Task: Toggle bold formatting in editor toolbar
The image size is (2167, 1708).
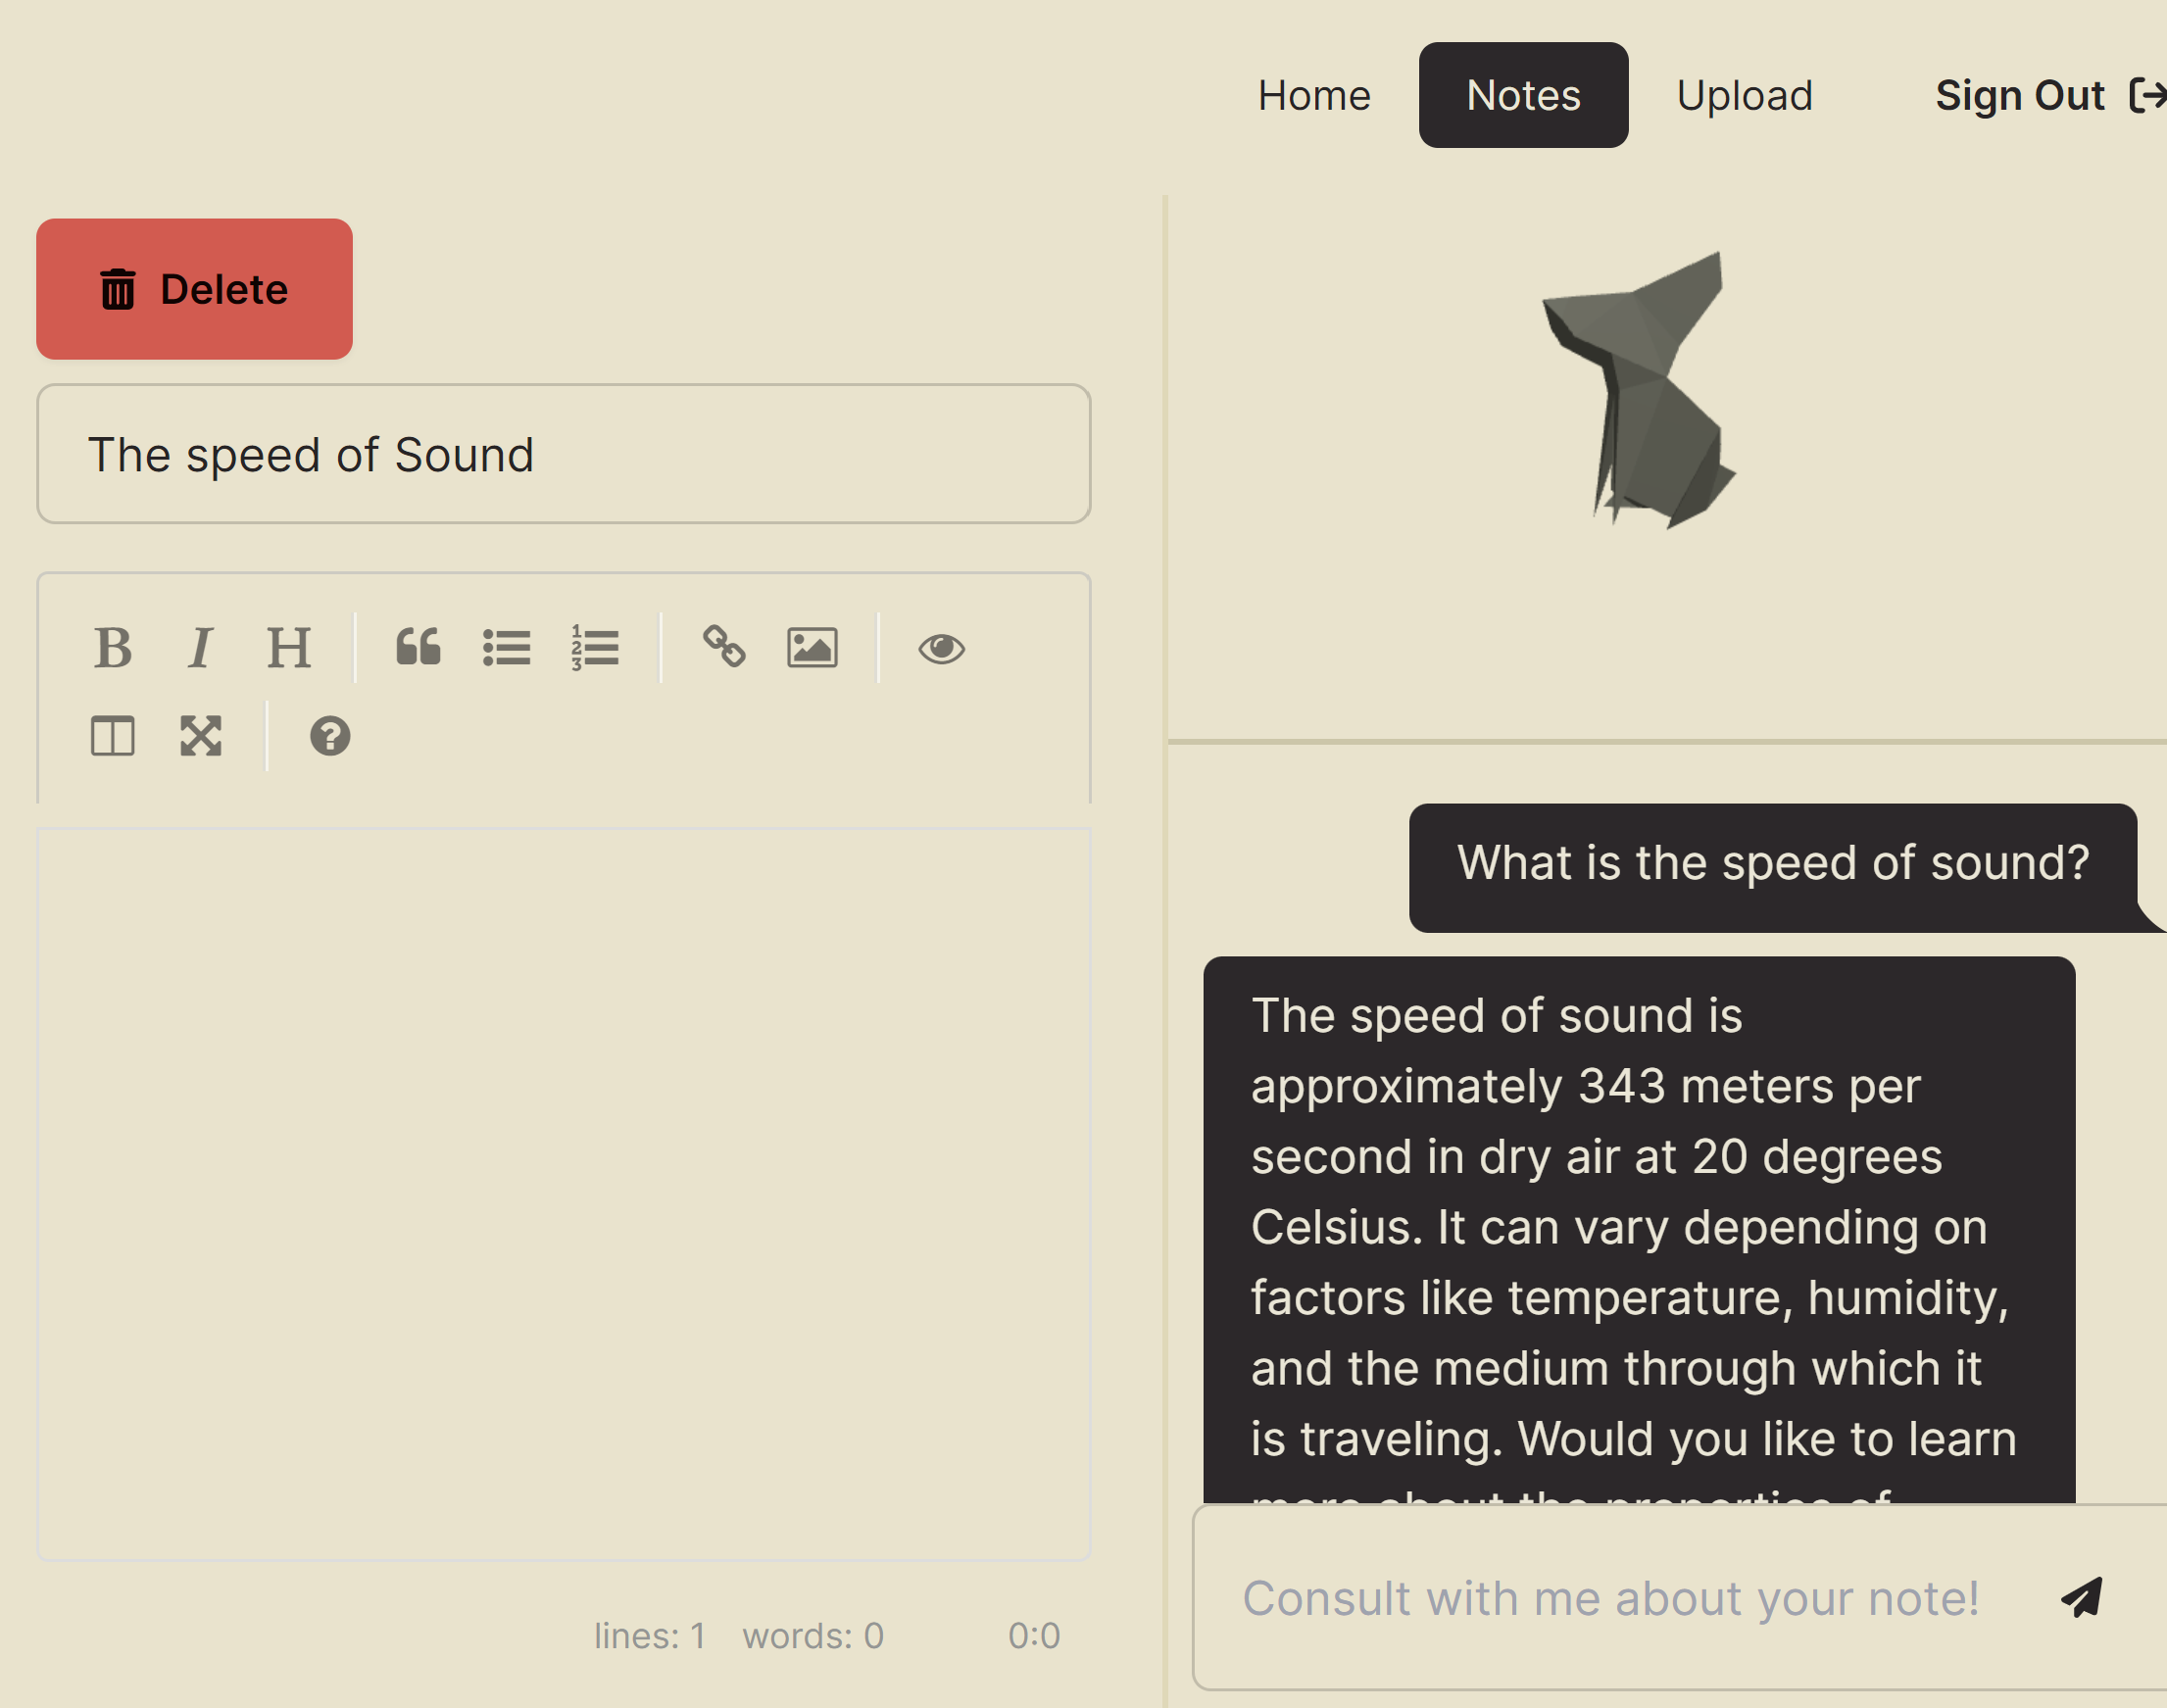Action: pos(113,648)
